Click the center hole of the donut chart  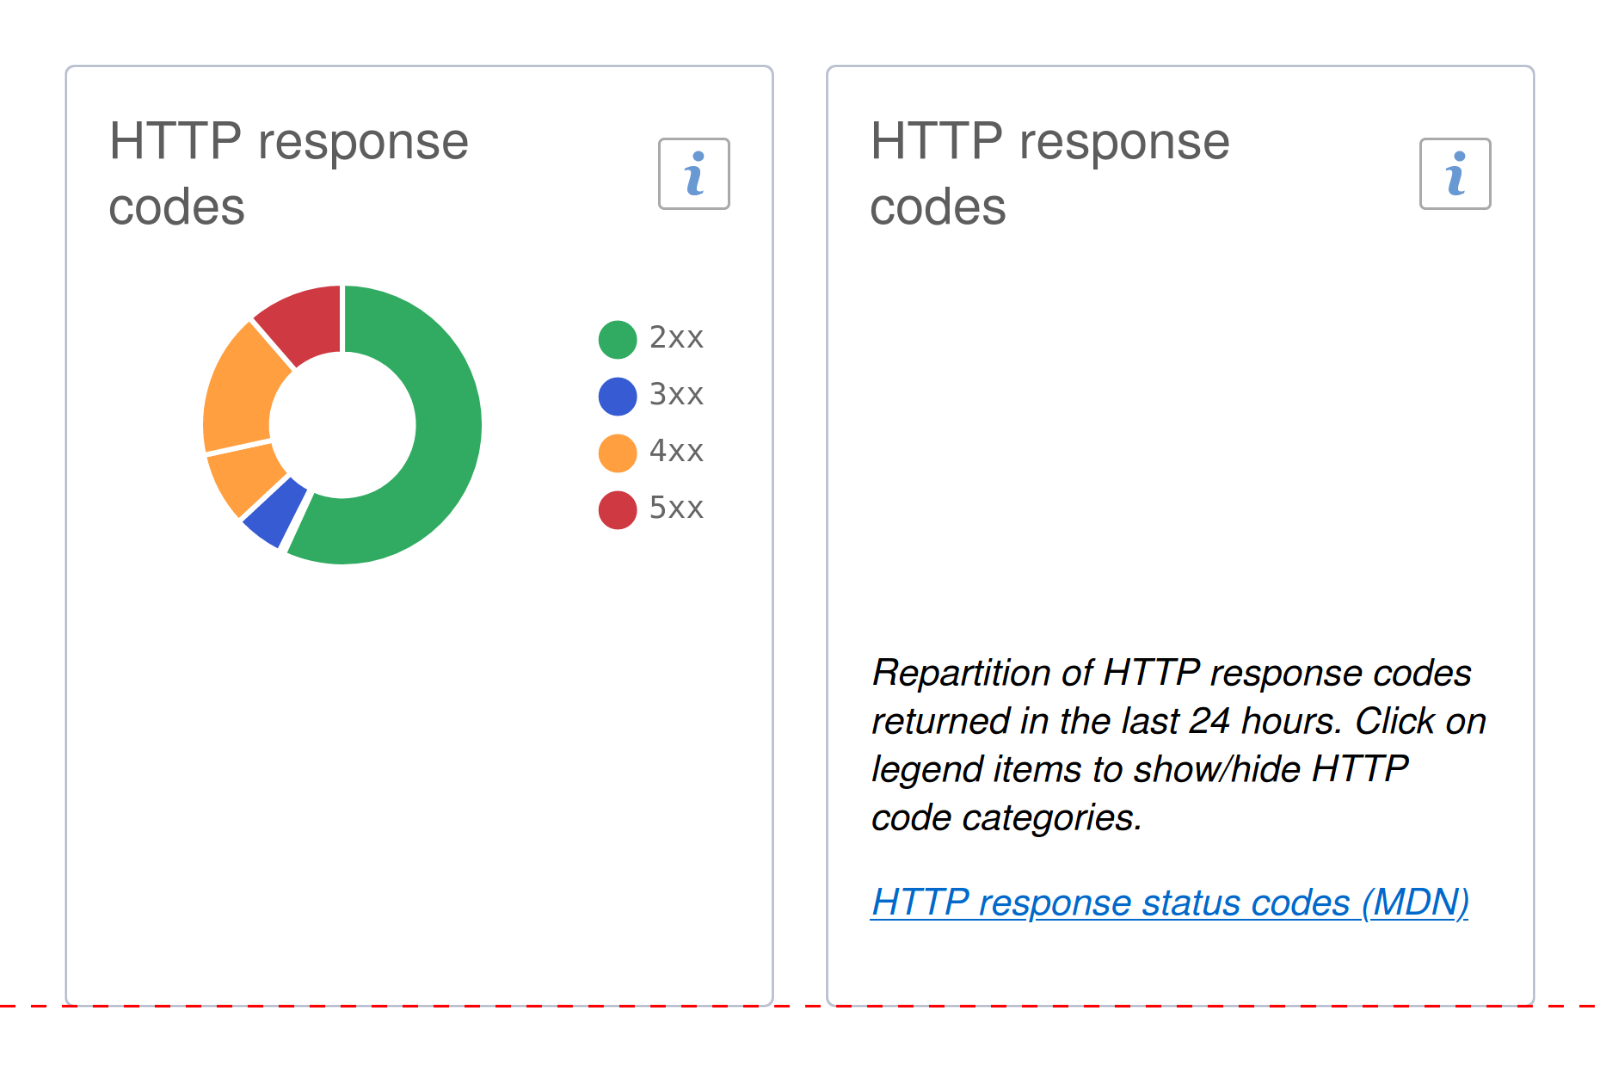343,424
